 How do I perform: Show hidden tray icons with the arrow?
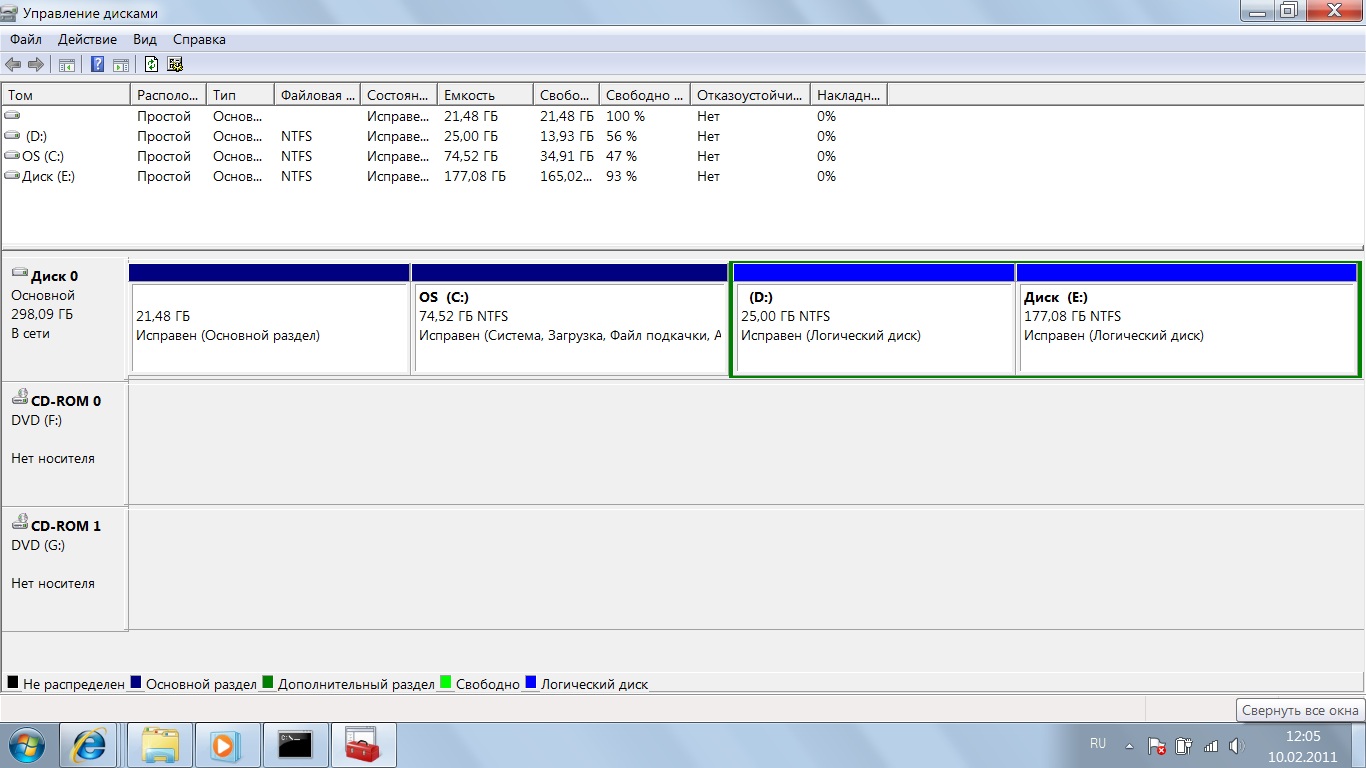(1129, 746)
